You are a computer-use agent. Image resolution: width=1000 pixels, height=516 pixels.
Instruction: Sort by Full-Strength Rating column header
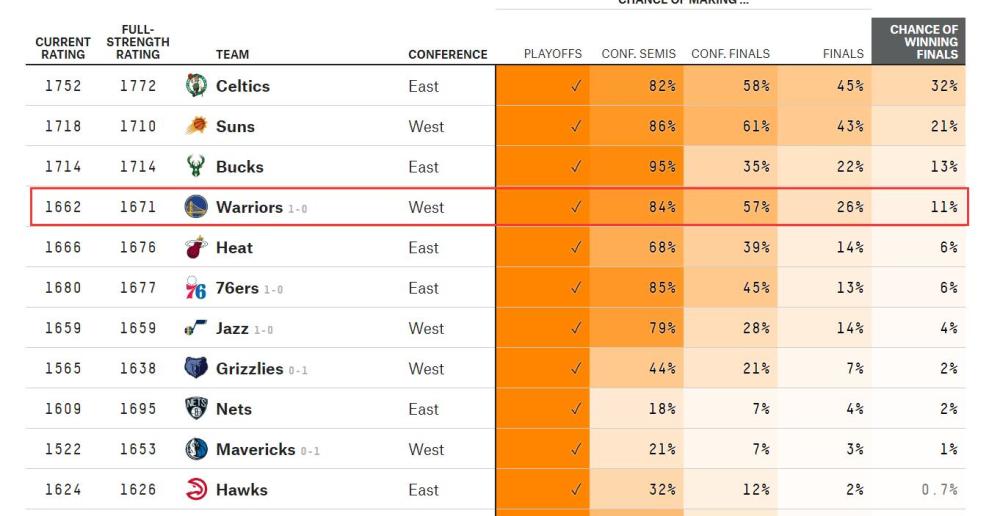[x=138, y=42]
